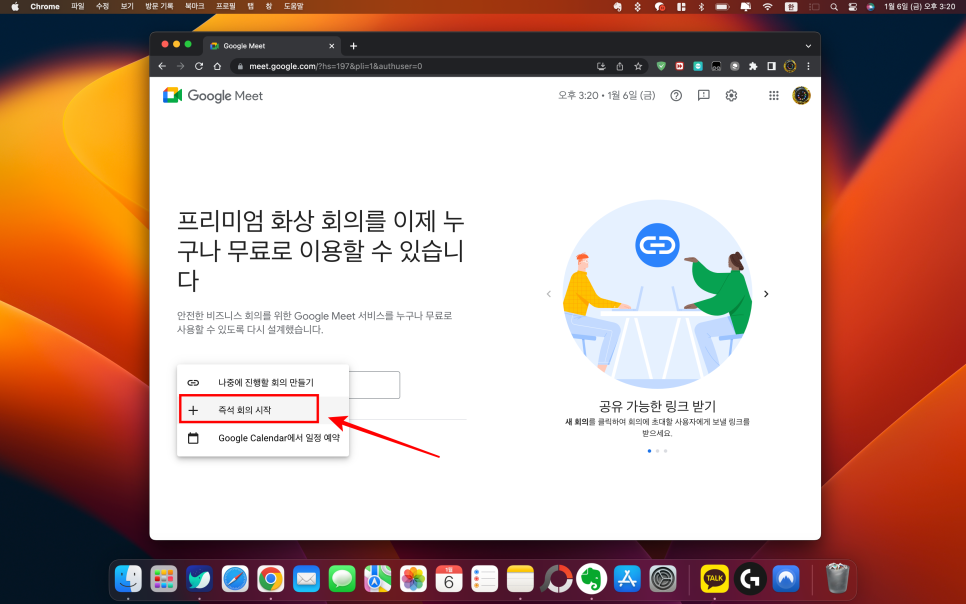
Task: Open the Apple menu
Action: tap(15, 6)
